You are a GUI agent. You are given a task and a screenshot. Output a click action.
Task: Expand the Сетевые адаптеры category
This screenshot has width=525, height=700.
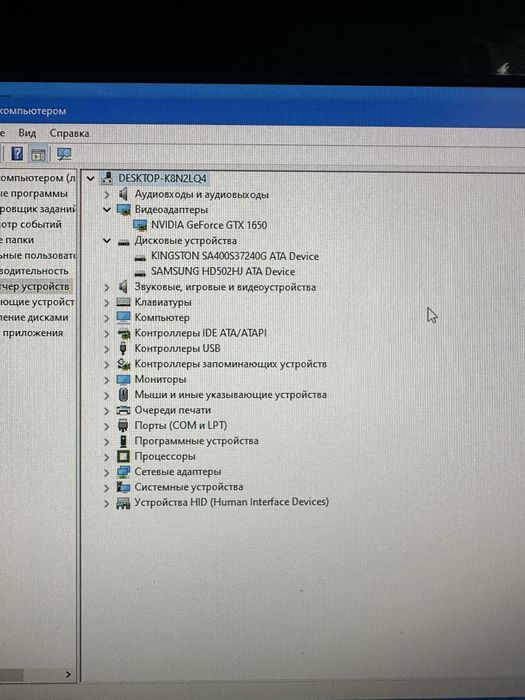(107, 472)
